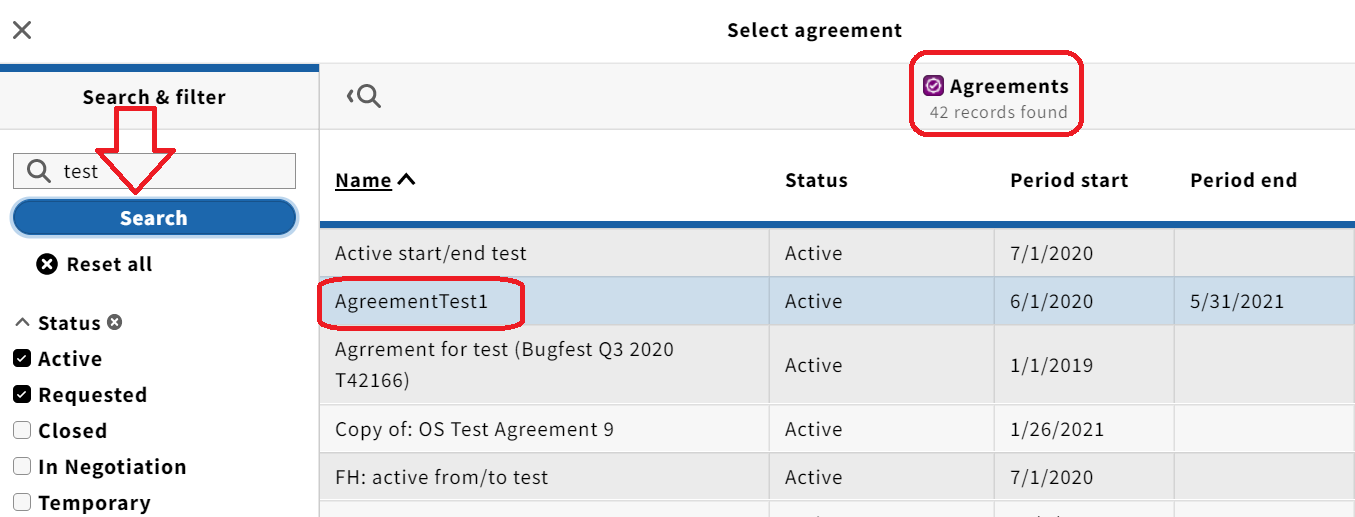Viewport: 1355px width, 517px height.
Task: Click the sort arrow beside the Name column
Action: tap(406, 180)
